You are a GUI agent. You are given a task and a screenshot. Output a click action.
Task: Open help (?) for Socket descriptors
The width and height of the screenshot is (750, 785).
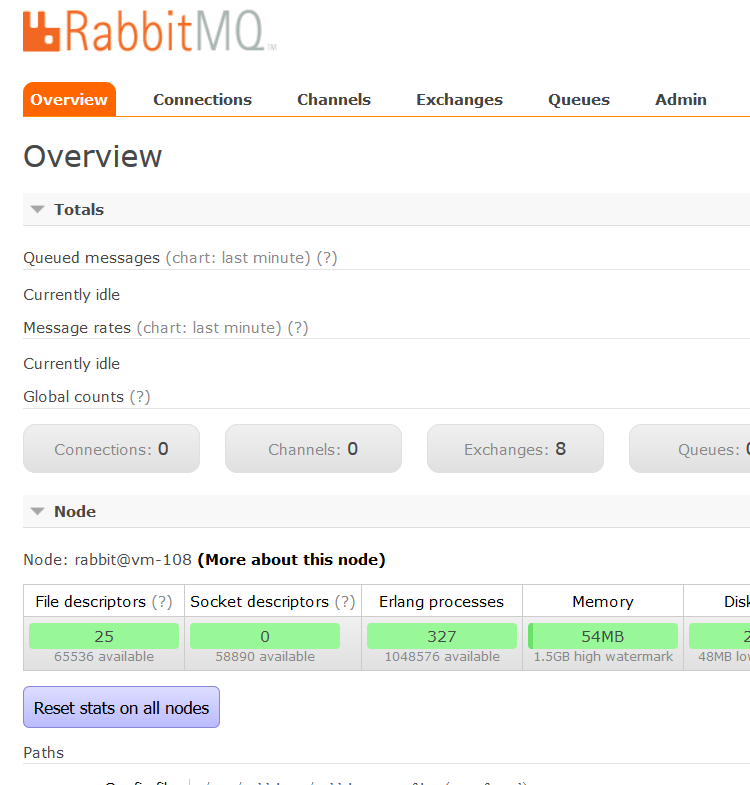tap(345, 601)
